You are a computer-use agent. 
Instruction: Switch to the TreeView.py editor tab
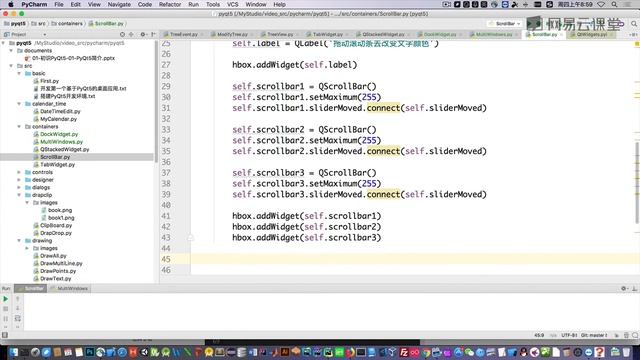tap(280, 34)
